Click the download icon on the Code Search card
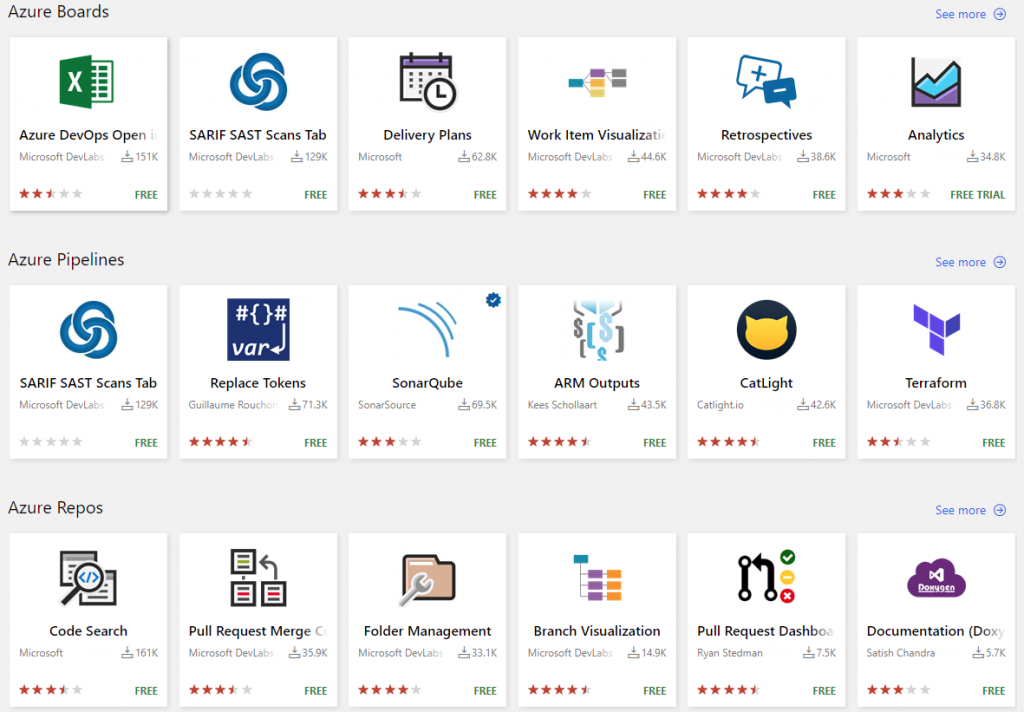Viewport: 1024px width, 712px height. (127, 653)
